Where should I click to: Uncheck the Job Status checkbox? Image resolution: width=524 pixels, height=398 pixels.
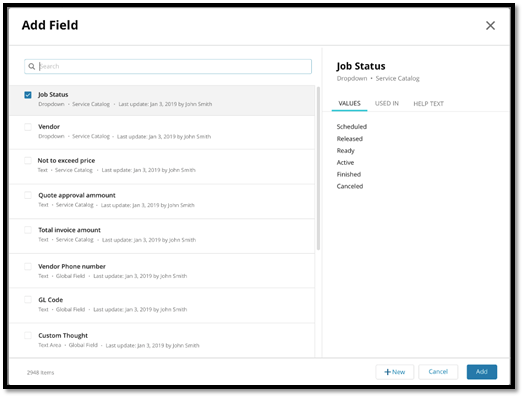coord(28,95)
